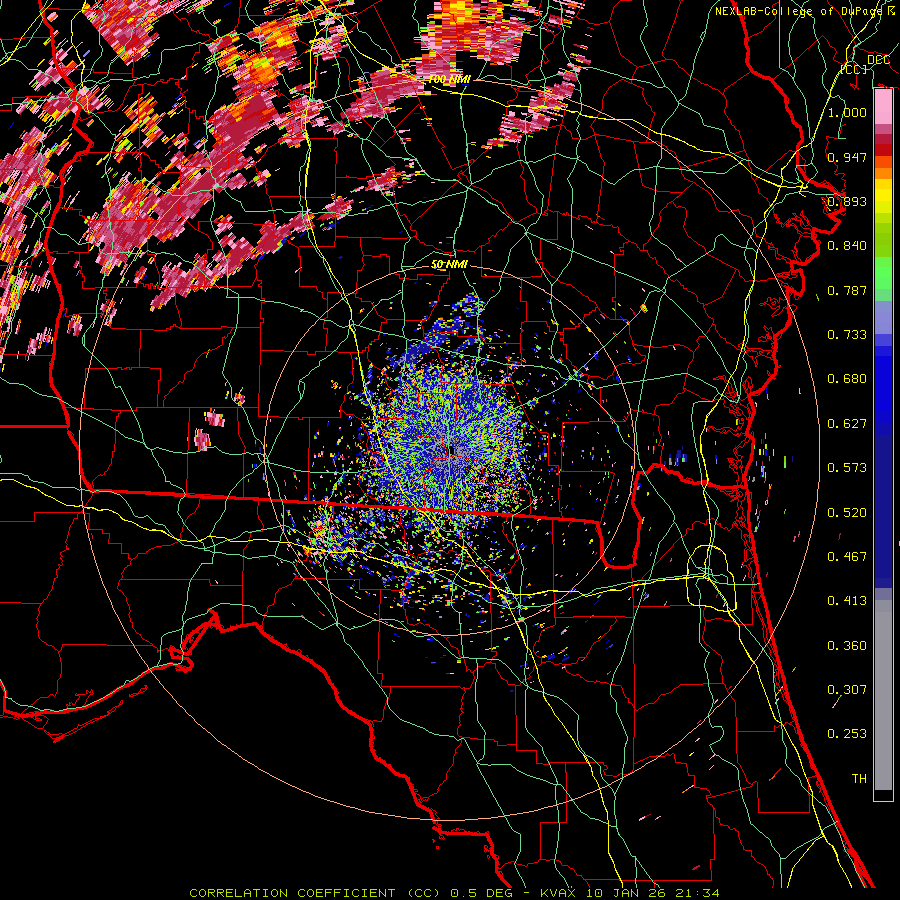Click the [CC] label above the color scale

[854, 69]
